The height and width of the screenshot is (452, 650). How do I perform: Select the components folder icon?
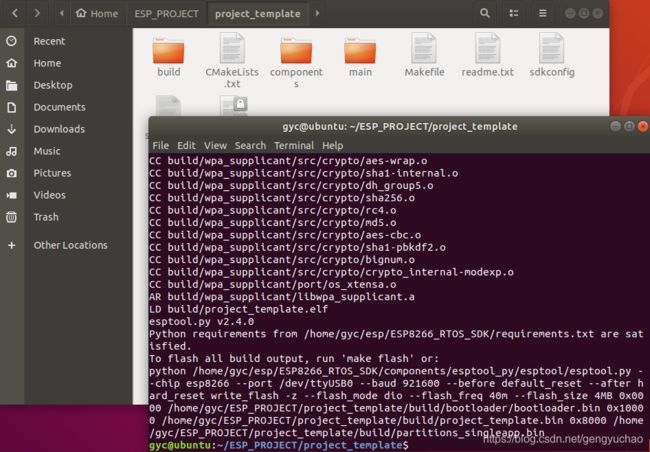click(296, 50)
